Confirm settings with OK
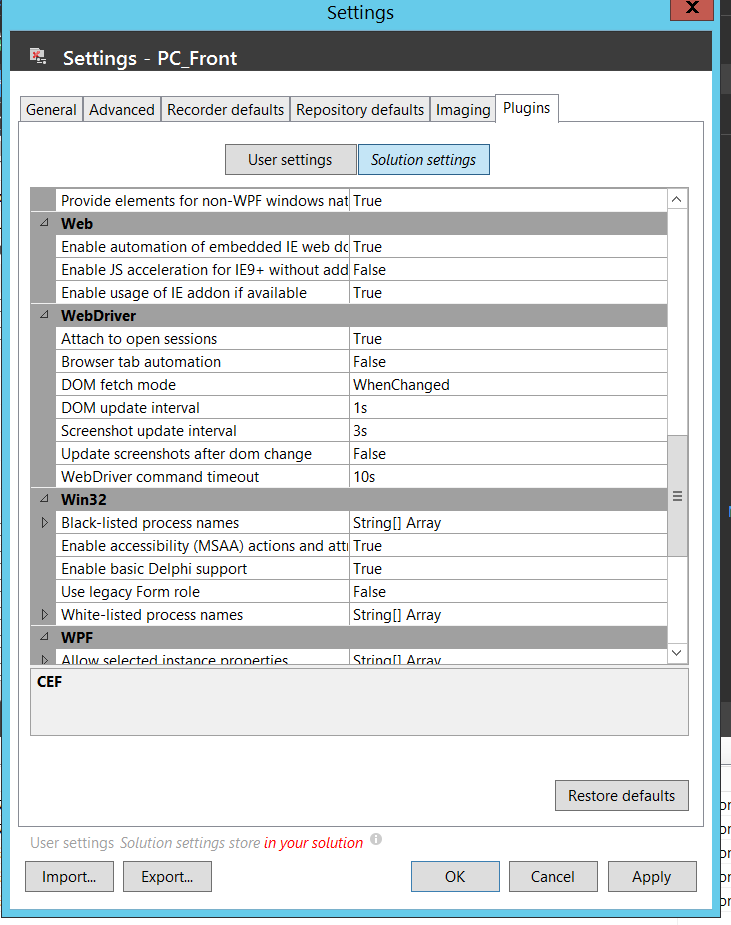This screenshot has width=731, height=925. tap(455, 877)
